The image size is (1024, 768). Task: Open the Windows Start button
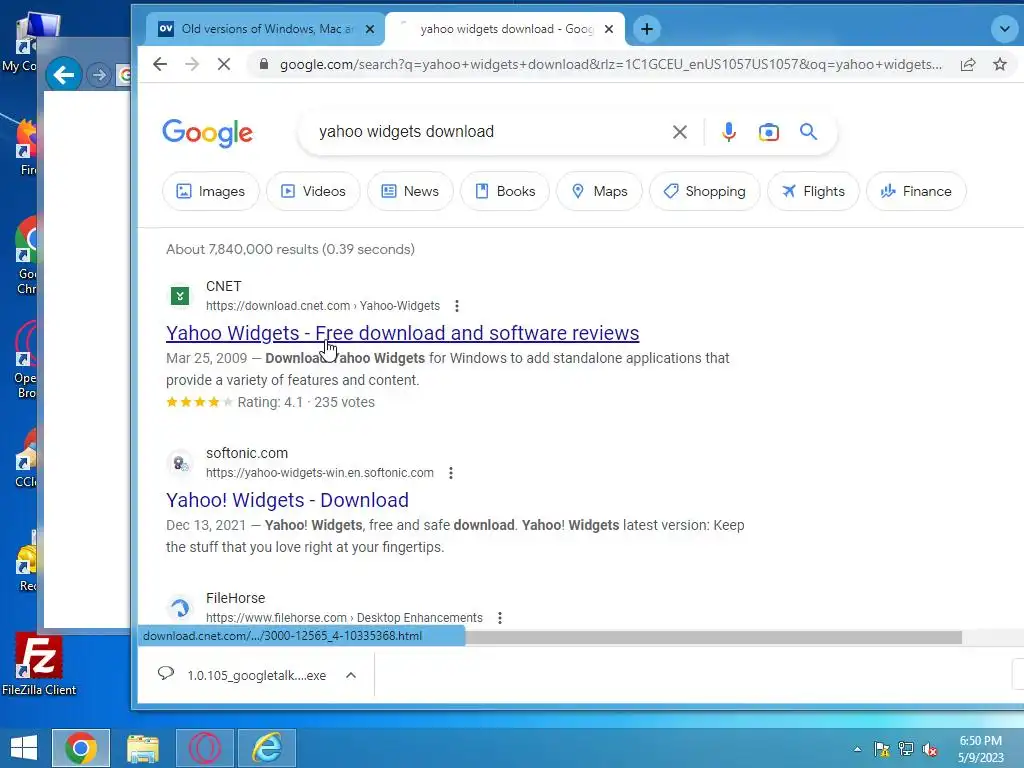click(24, 748)
